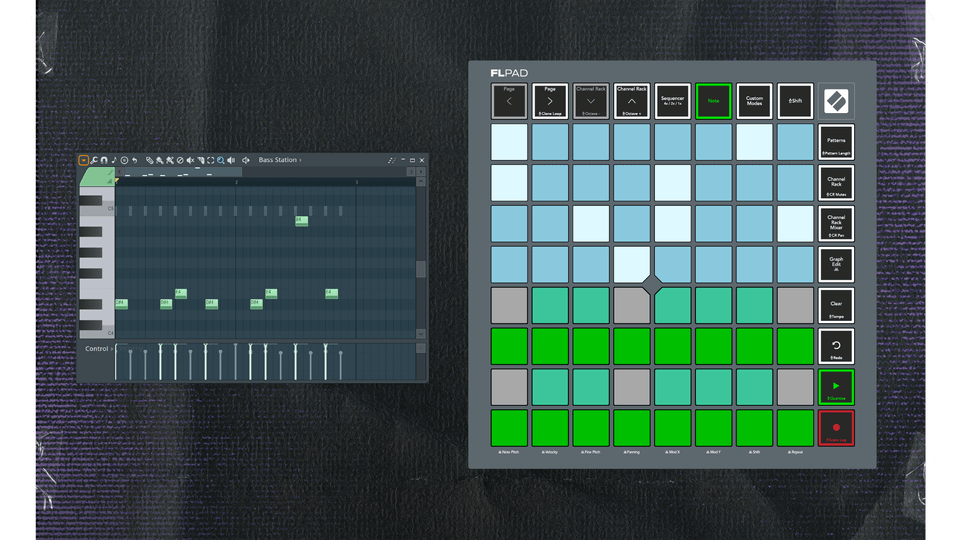This screenshot has height=540, width=960.
Task: Tap the bottom-row pad labeled Mod X
Action: [x=672, y=429]
